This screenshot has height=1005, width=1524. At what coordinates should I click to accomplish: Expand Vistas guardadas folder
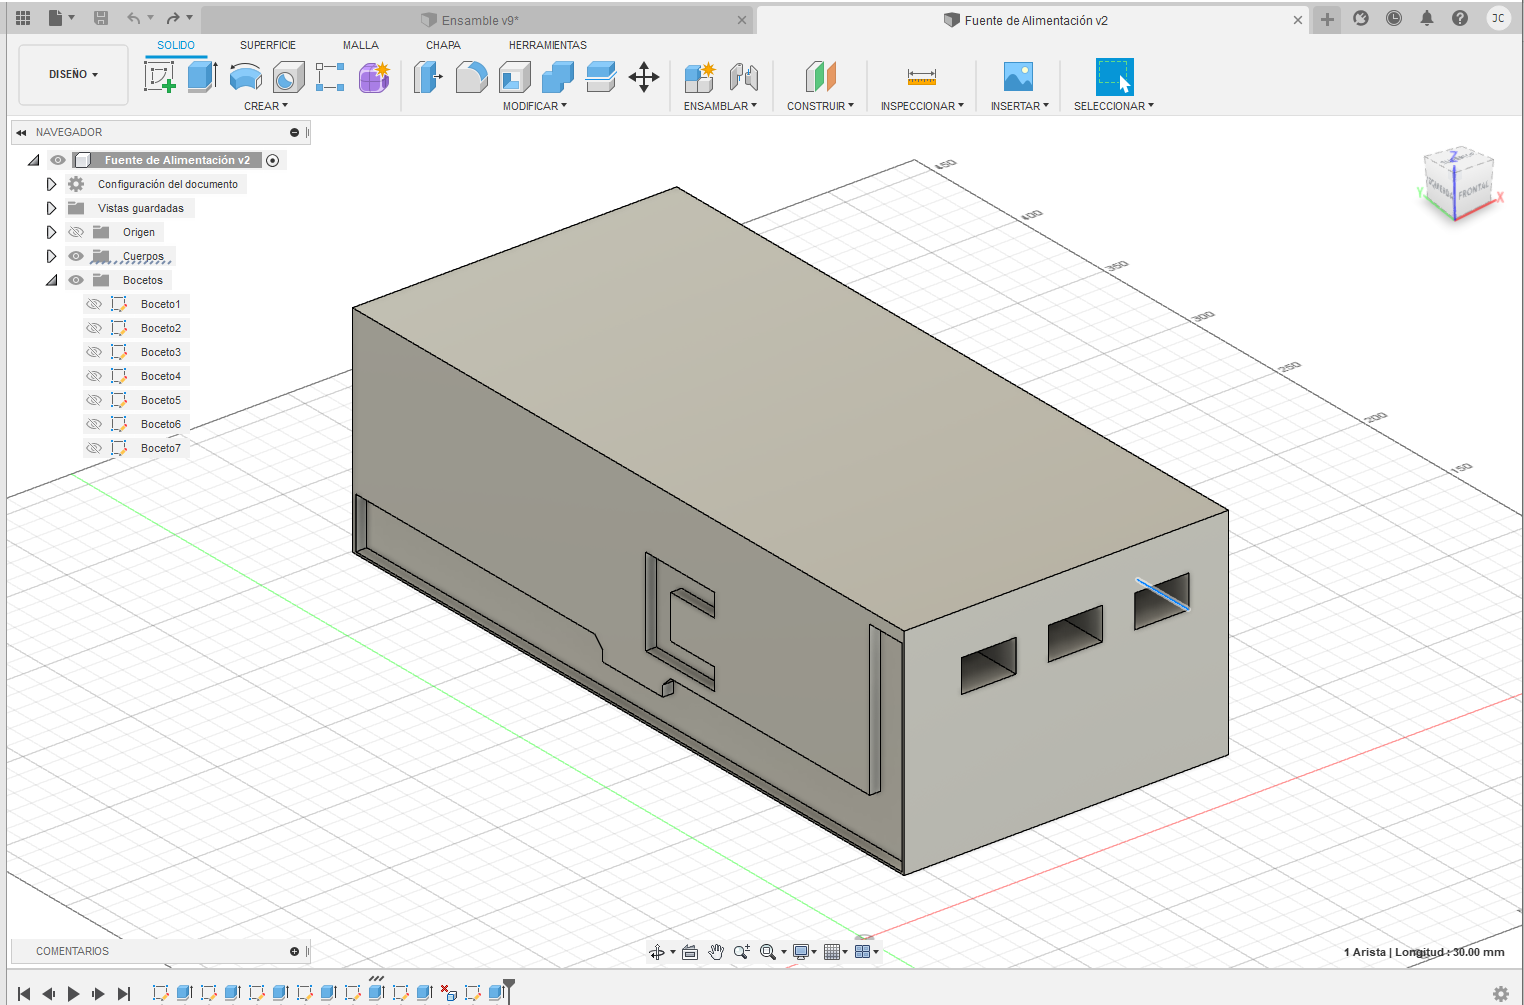click(51, 208)
